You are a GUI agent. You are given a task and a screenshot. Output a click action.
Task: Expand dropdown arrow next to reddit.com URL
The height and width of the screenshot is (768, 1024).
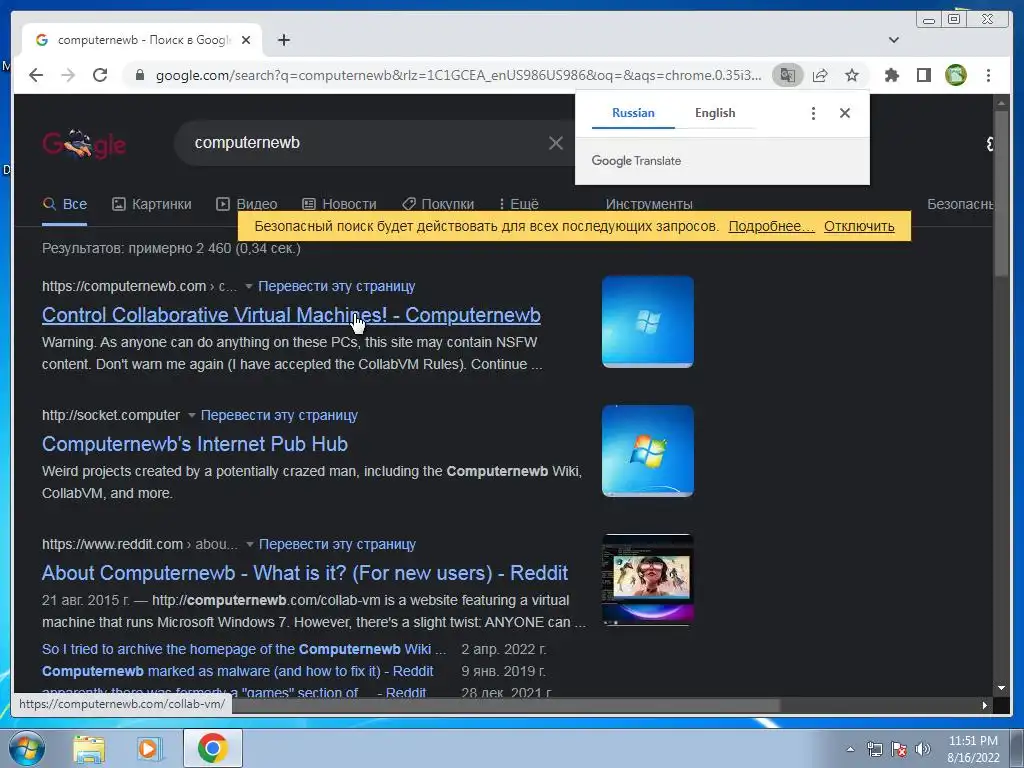(249, 545)
